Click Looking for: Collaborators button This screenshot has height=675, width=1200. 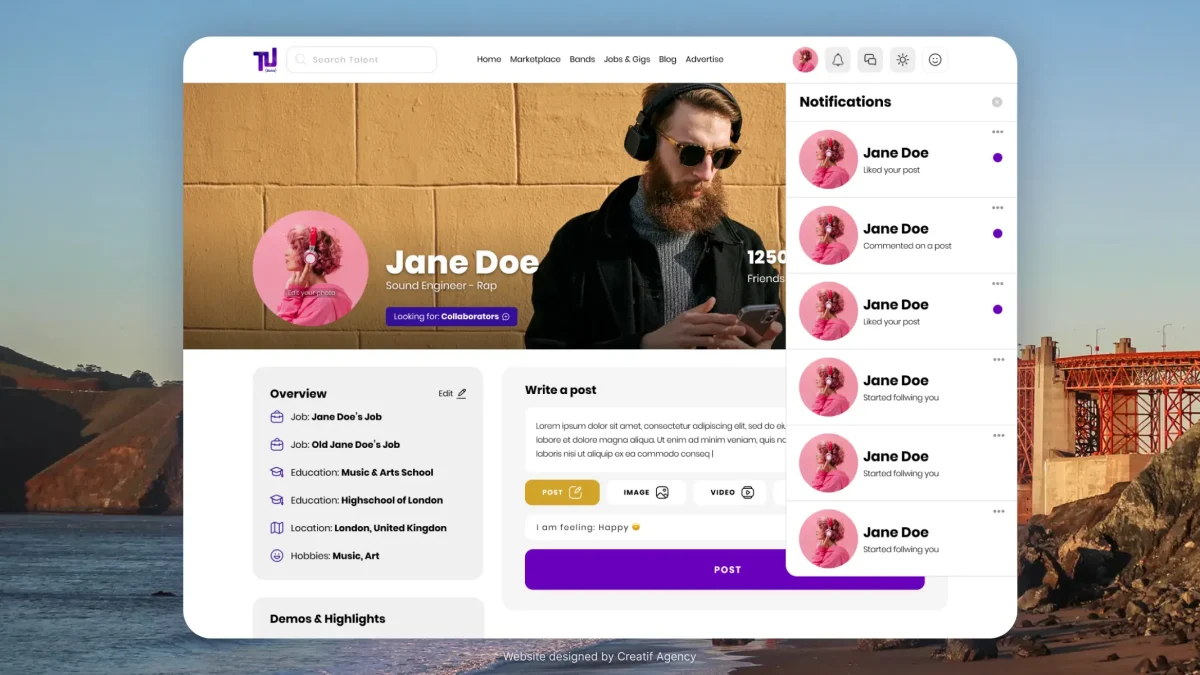coord(451,317)
